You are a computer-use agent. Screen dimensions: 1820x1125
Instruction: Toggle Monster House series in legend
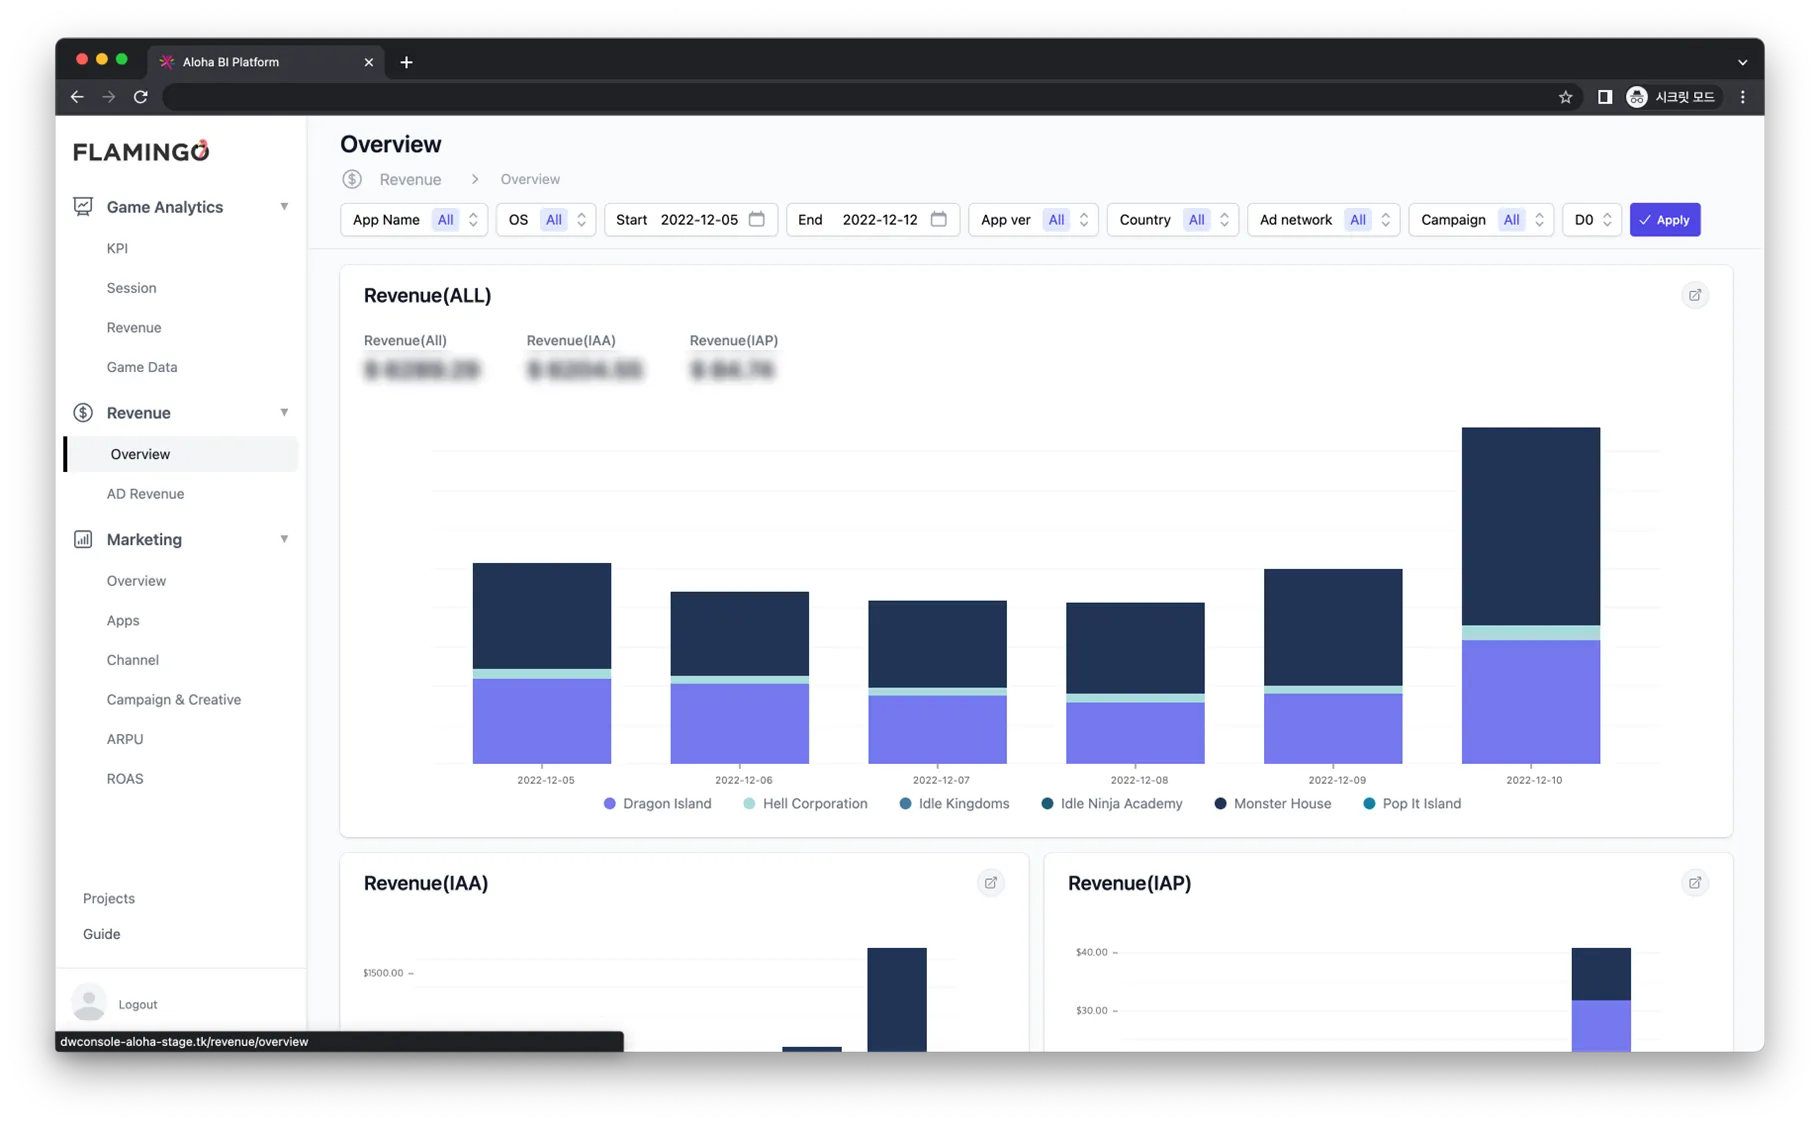point(1273,804)
